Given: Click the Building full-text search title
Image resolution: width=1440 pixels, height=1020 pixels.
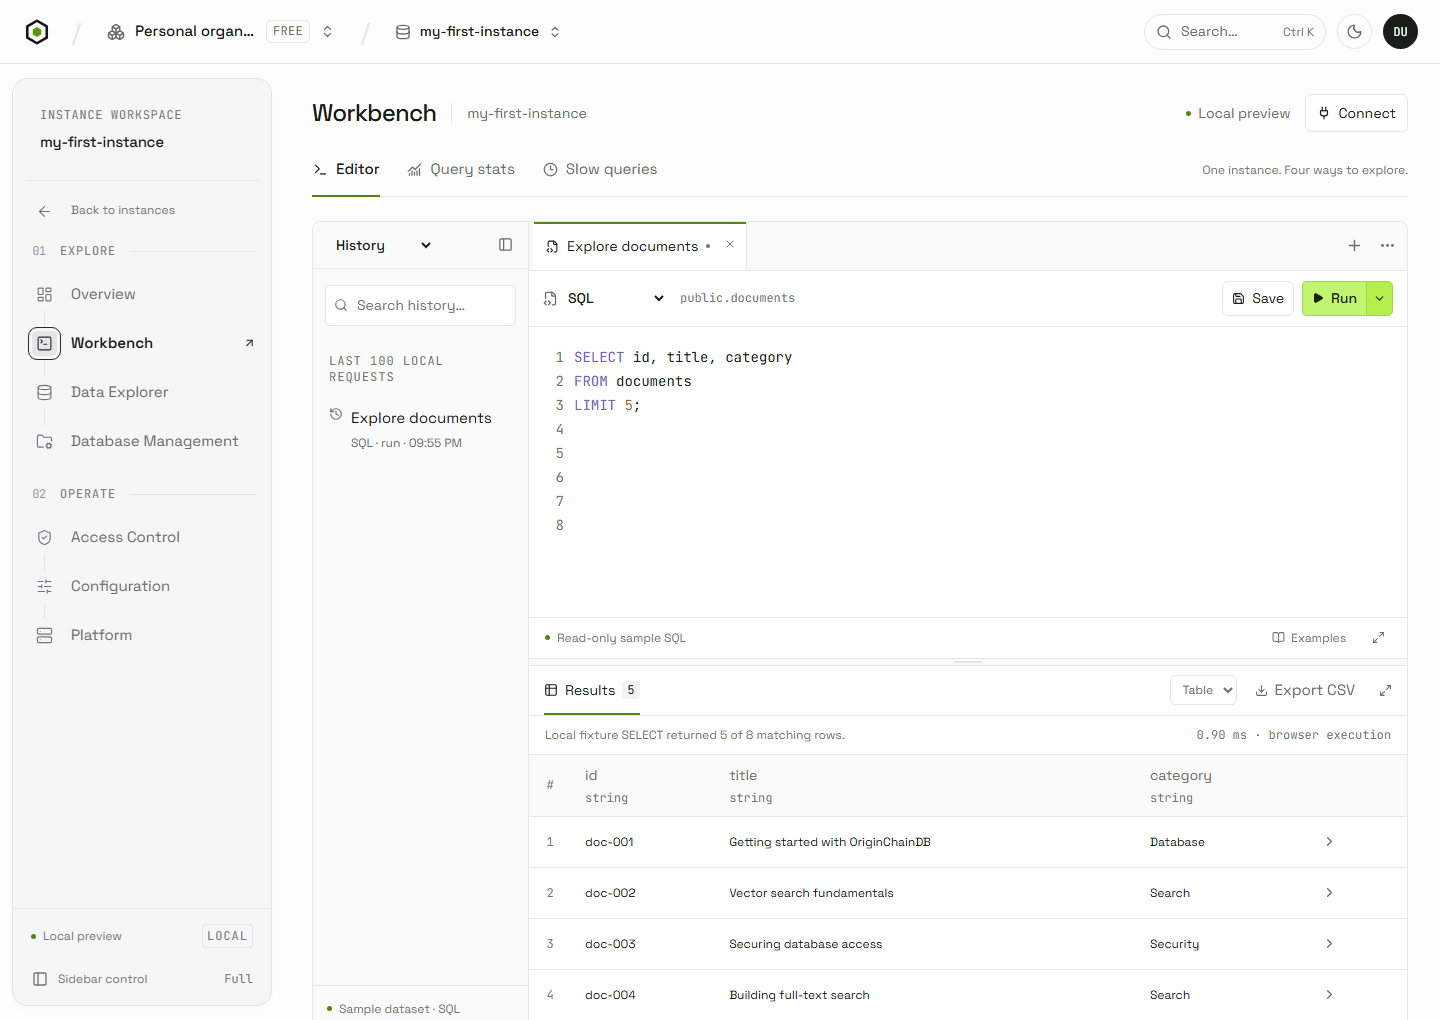Looking at the screenshot, I should [799, 995].
